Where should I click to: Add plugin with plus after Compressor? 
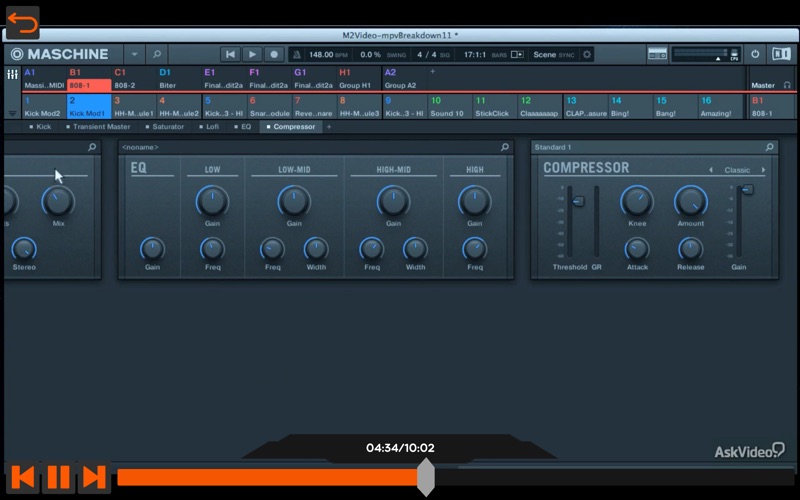[329, 127]
